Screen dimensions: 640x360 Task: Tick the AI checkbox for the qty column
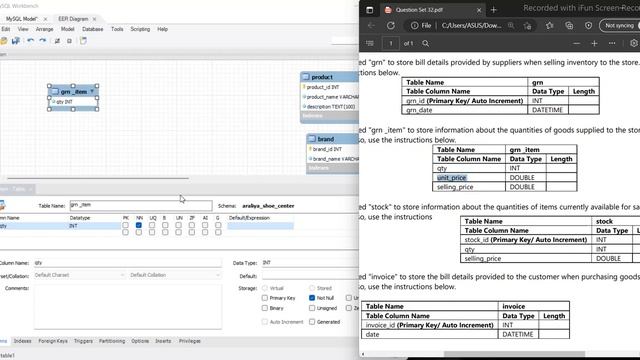point(205,225)
